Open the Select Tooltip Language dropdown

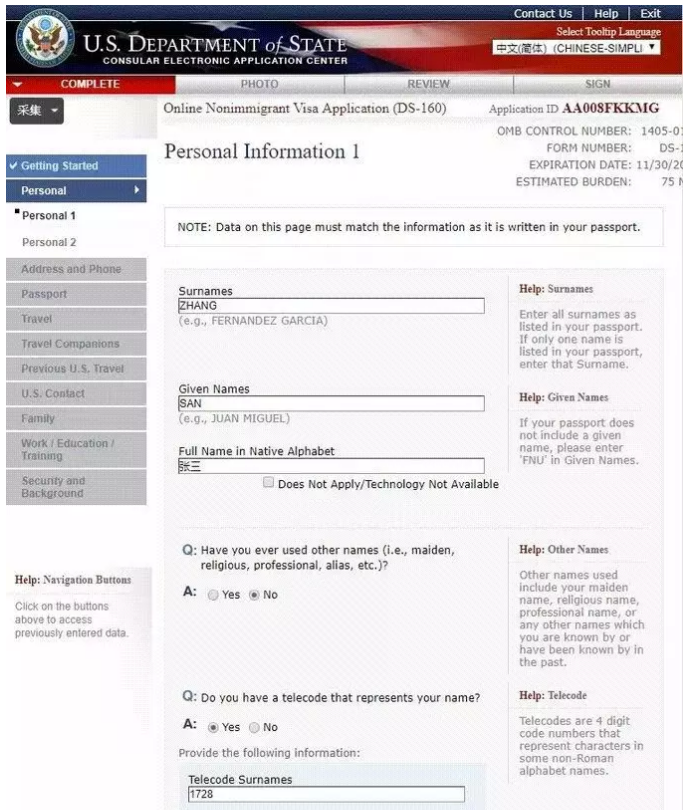(x=577, y=48)
